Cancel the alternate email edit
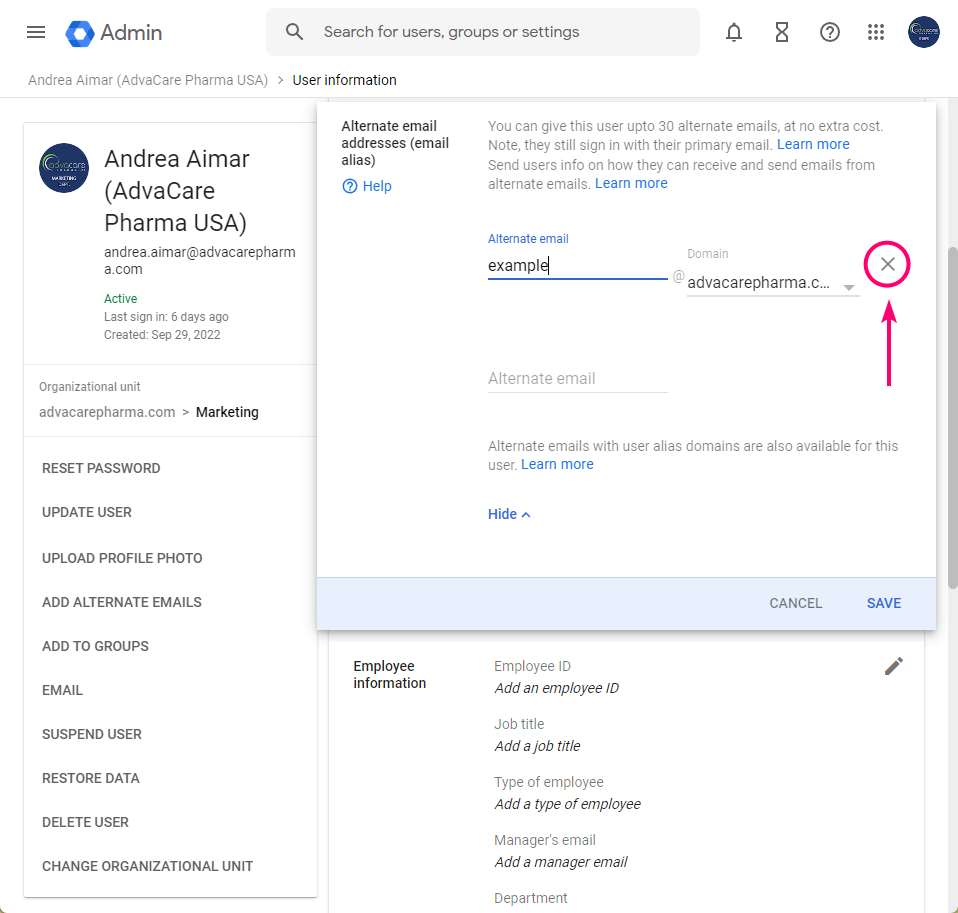Screen dimensions: 958x913 (x=795, y=603)
